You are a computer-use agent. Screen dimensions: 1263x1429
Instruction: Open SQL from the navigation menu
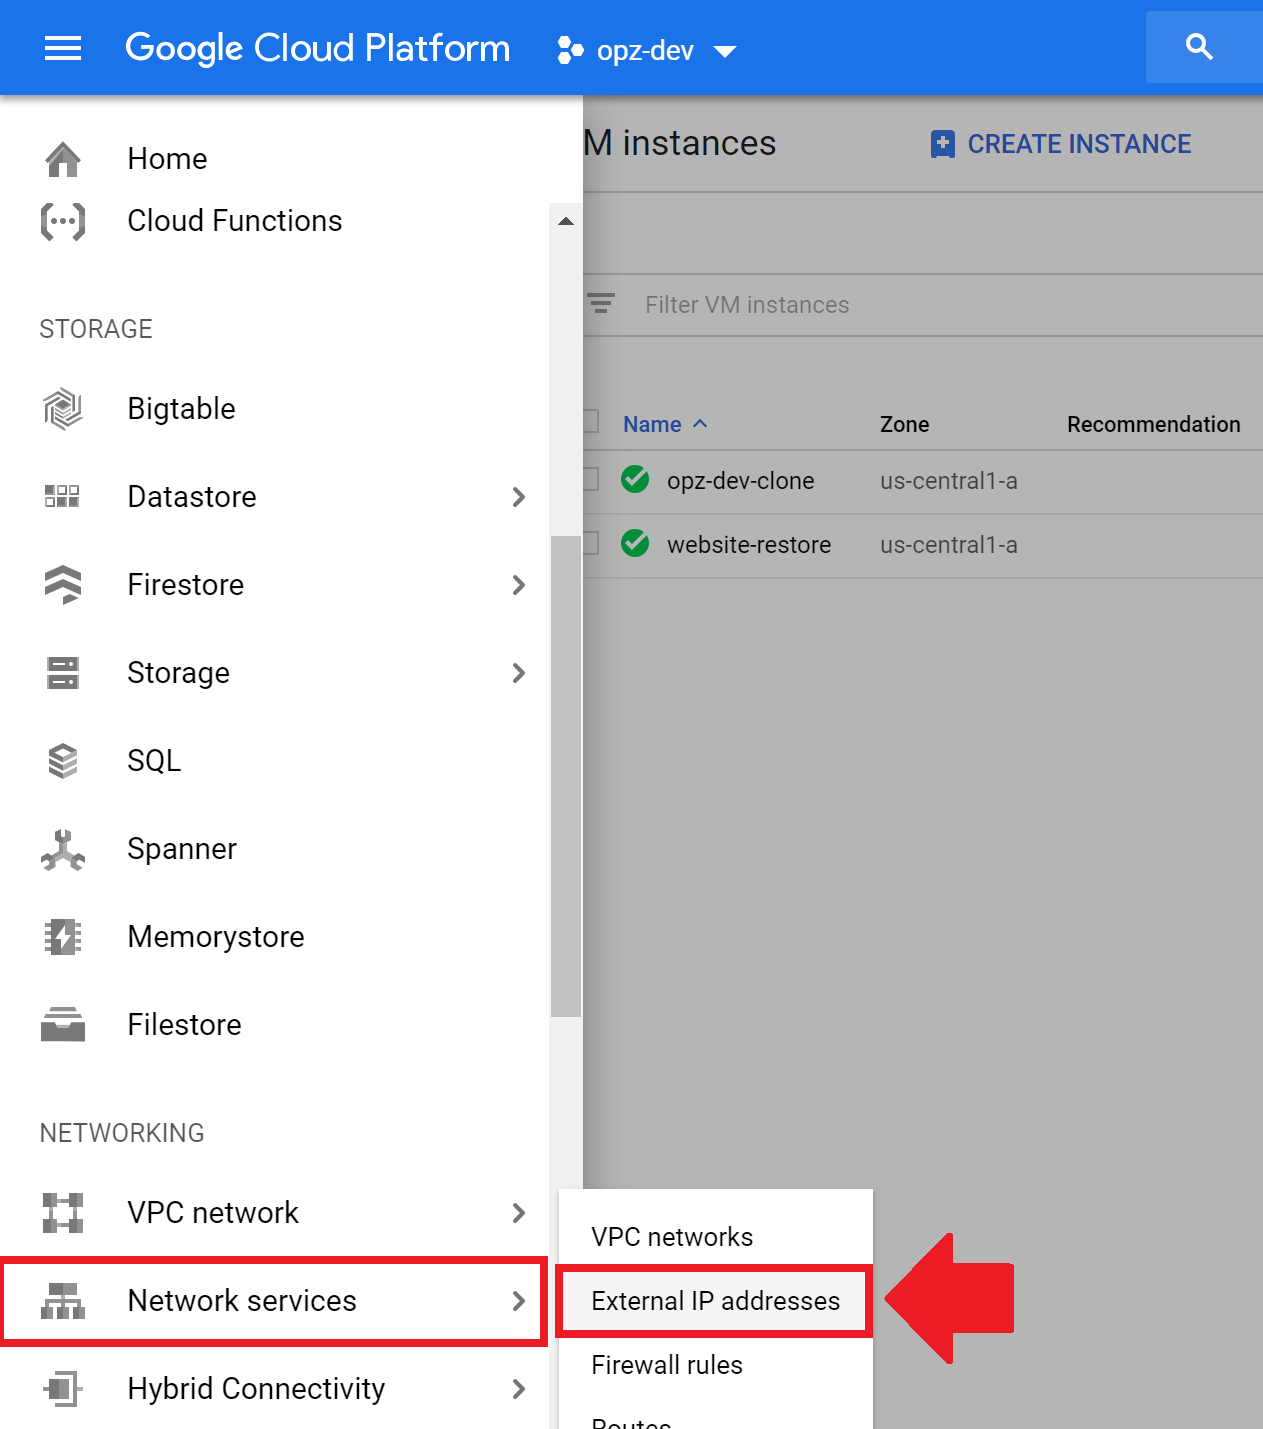coord(154,761)
